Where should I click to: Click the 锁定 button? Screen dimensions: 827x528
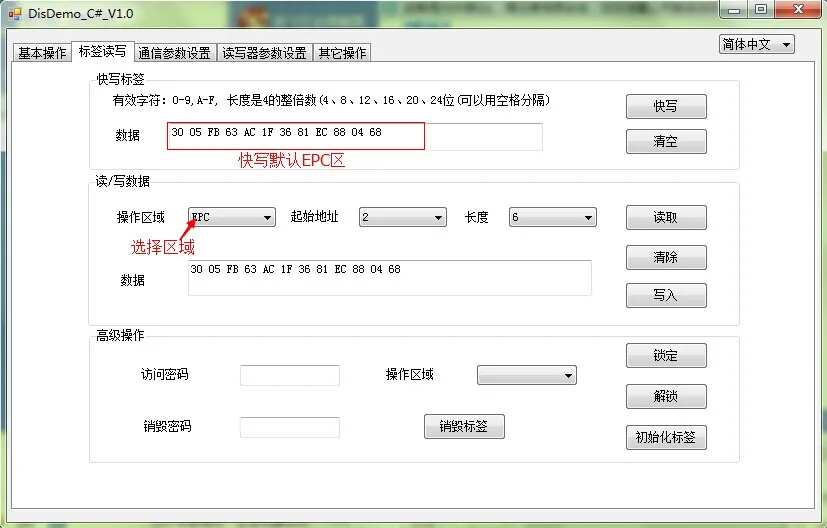[666, 356]
